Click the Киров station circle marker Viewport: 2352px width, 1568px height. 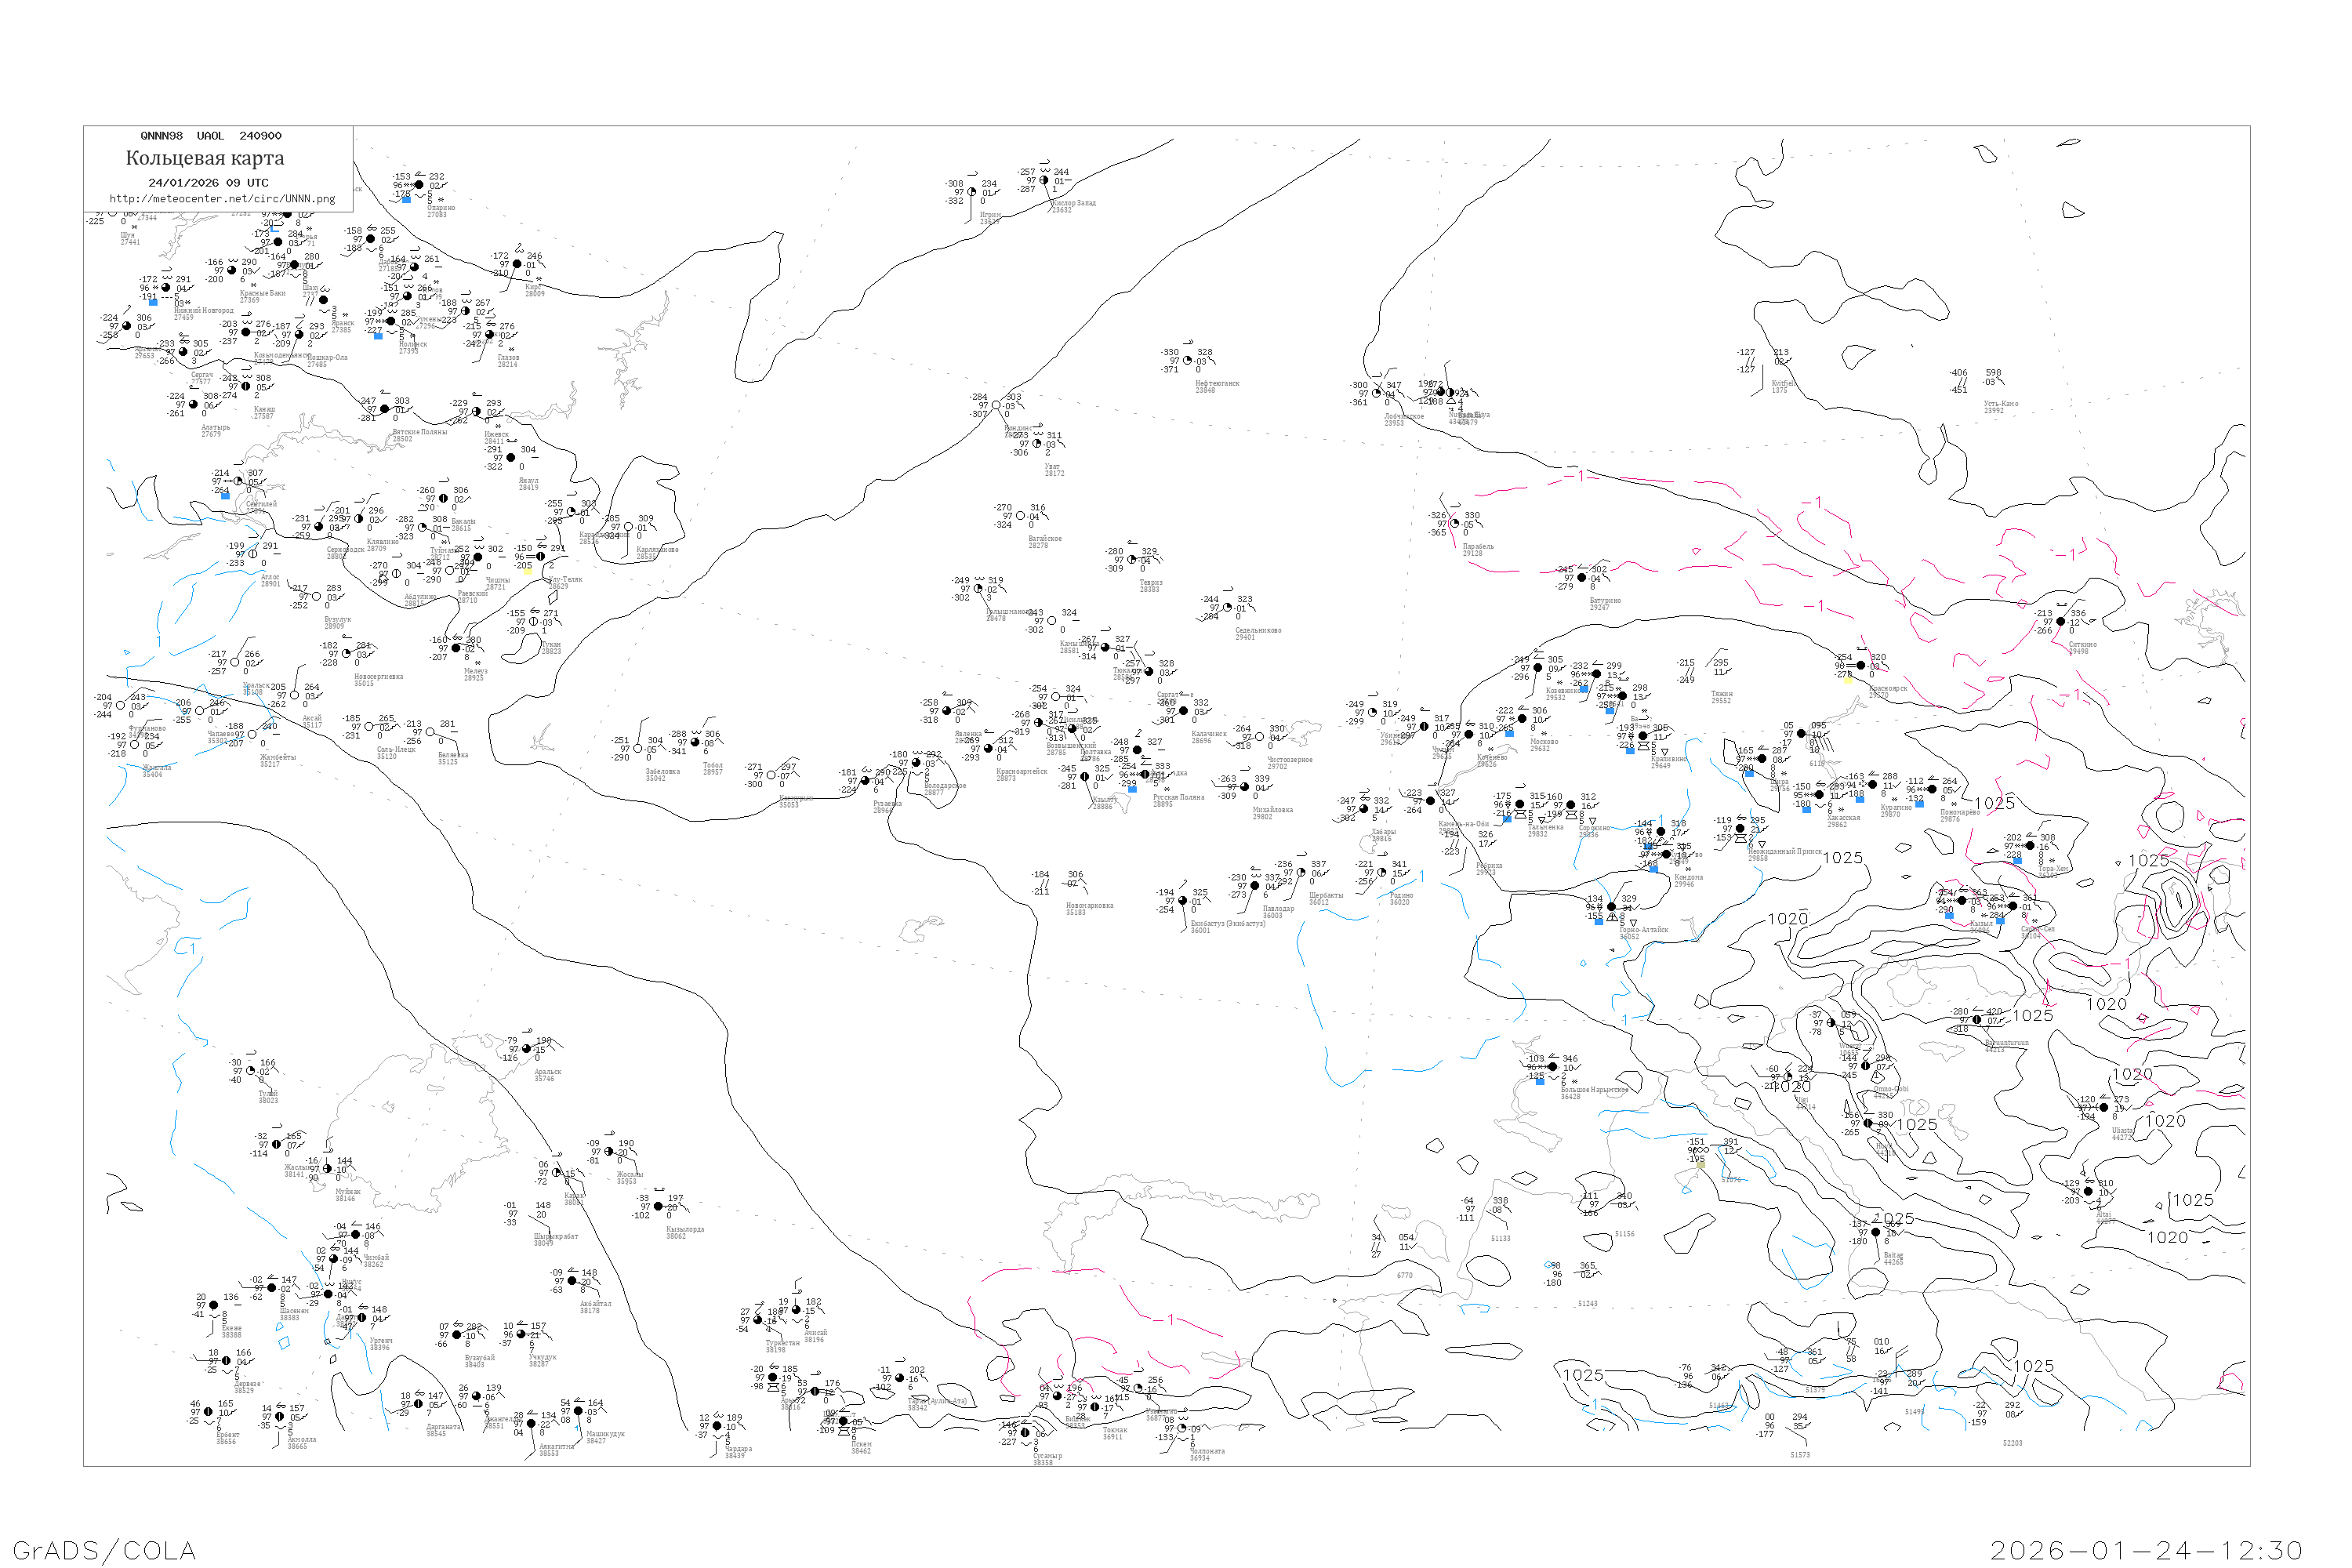coord(517,265)
